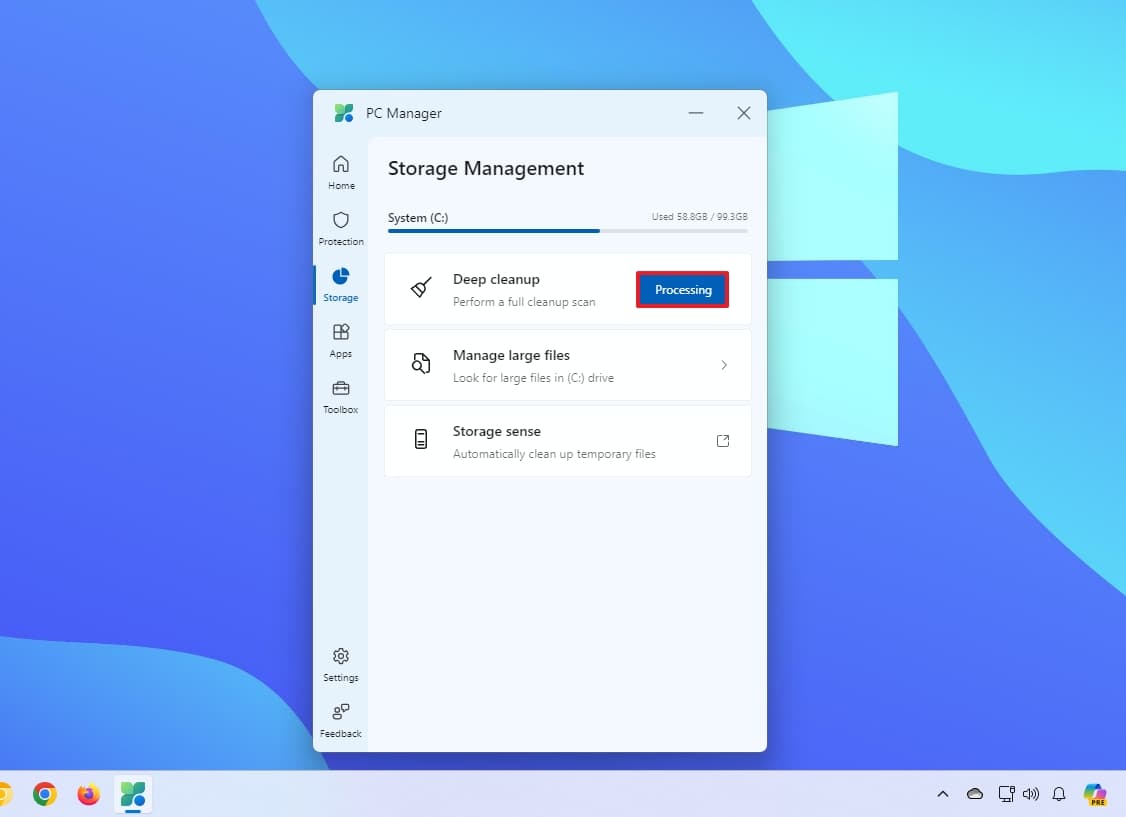Expand Manage large files via its chevron
Screen dimensions: 1126x817
(x=723, y=365)
